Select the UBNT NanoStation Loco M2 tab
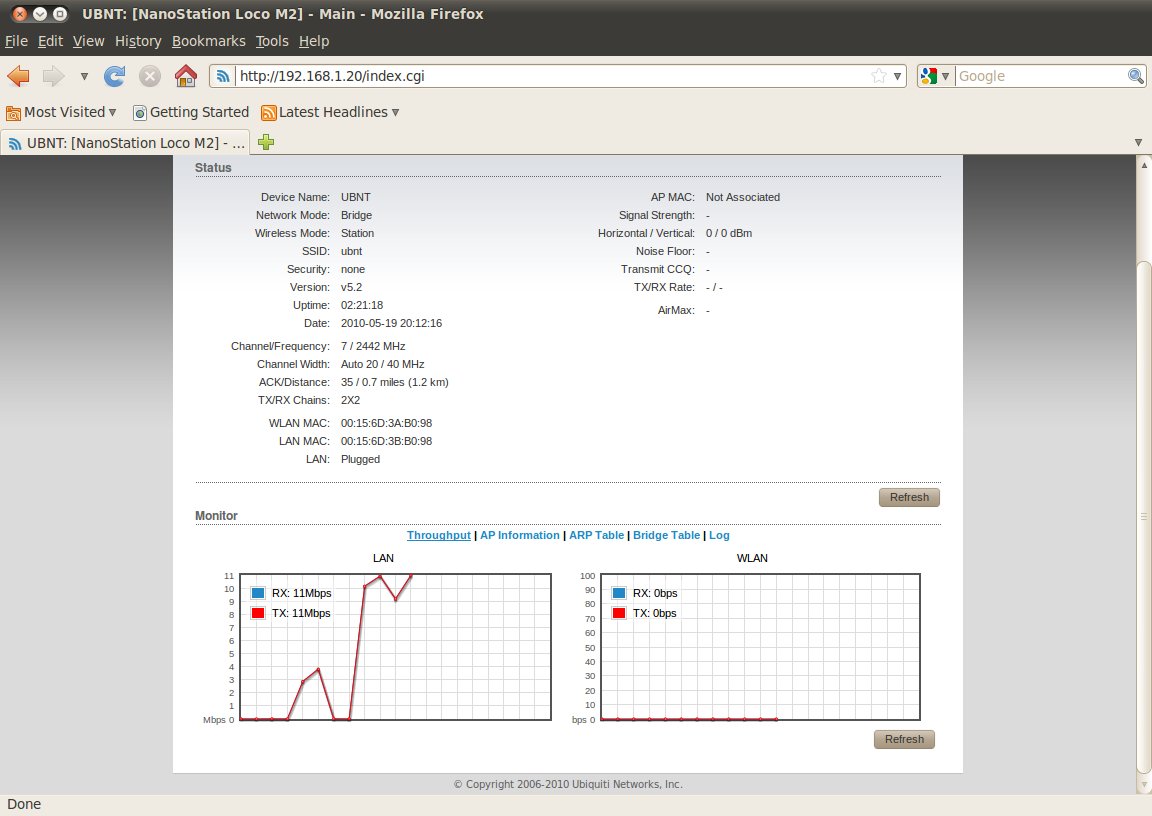 (125, 142)
